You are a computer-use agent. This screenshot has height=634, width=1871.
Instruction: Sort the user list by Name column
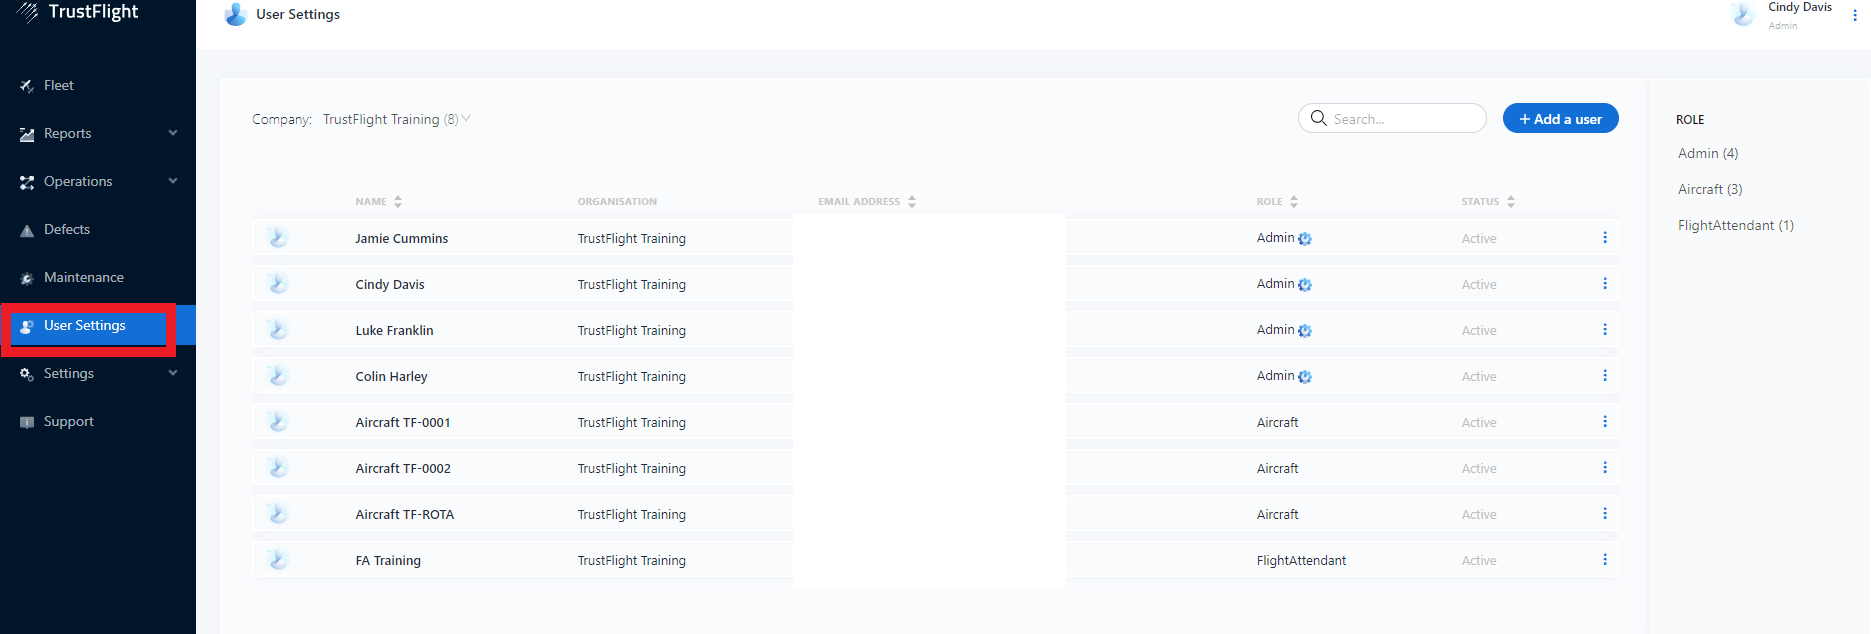point(397,202)
